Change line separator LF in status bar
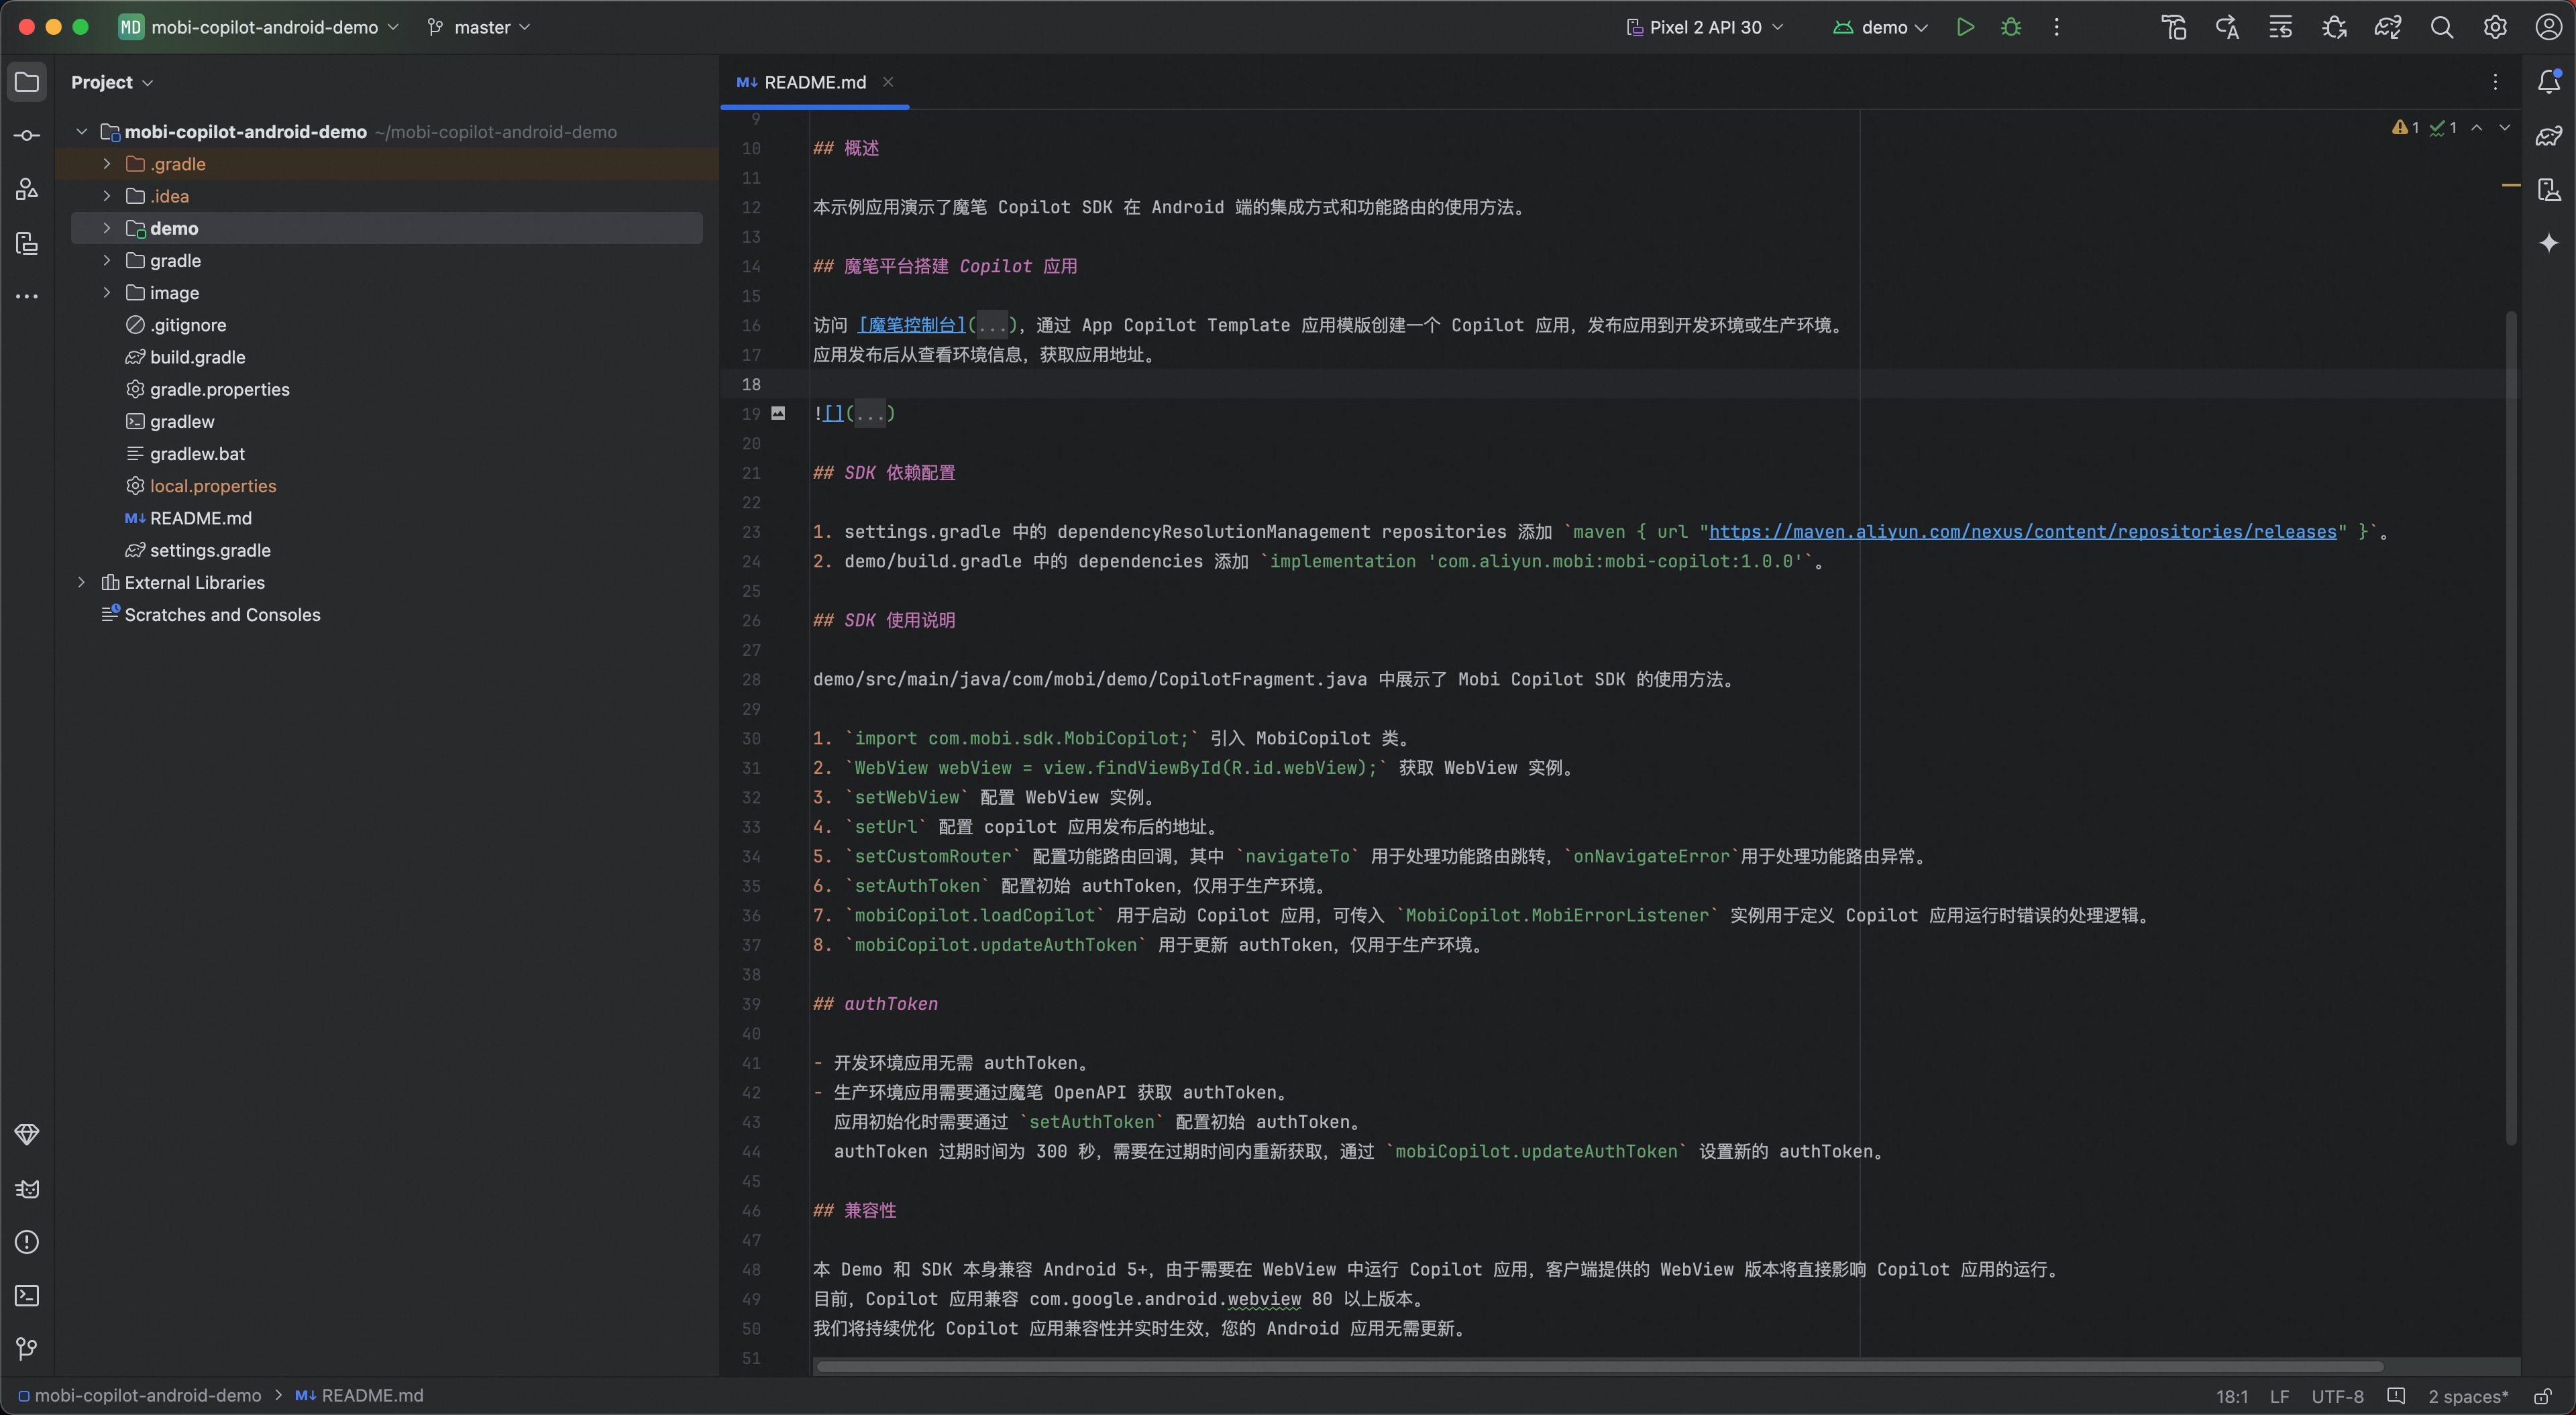The height and width of the screenshot is (1415, 2576). 2279,1396
